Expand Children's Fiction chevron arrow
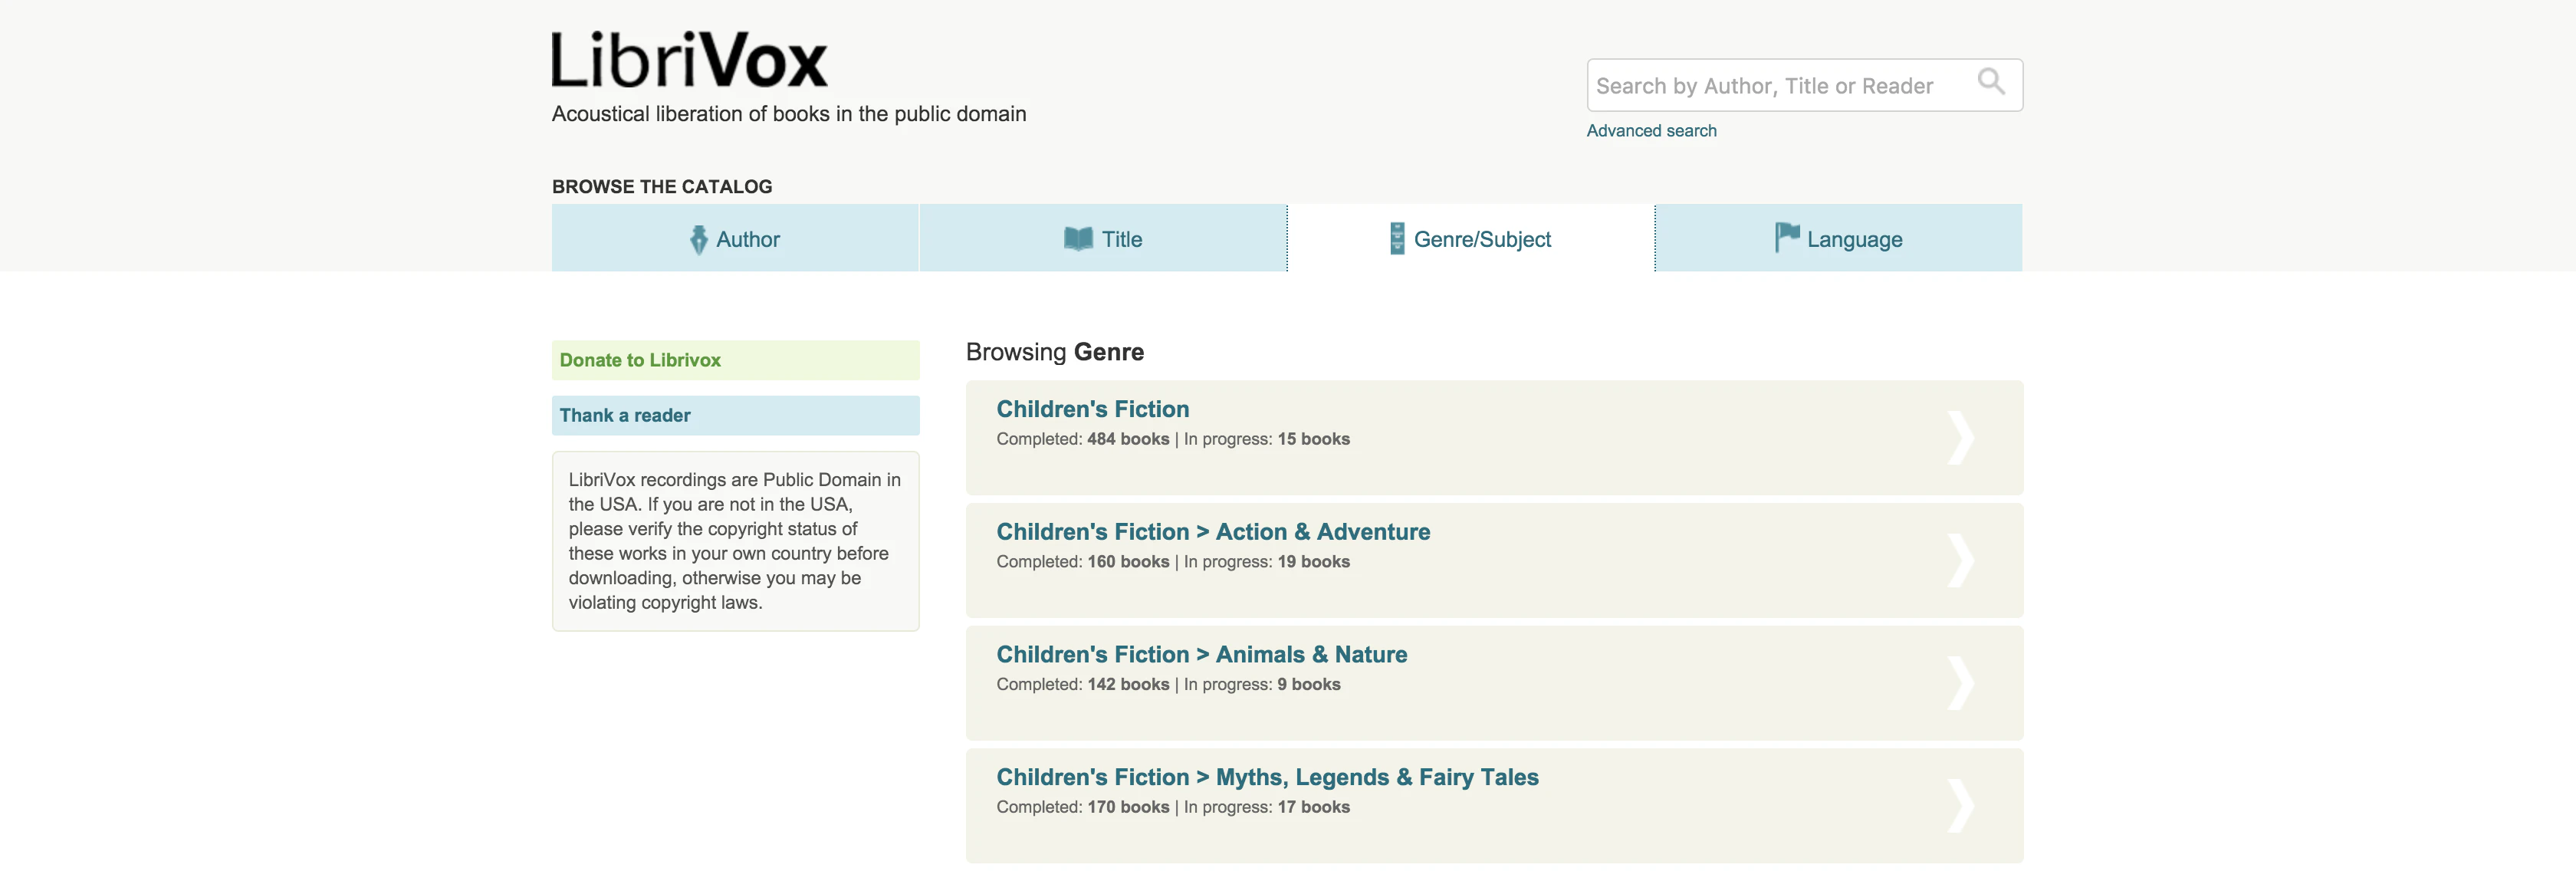This screenshot has height=871, width=2576. tap(1960, 438)
